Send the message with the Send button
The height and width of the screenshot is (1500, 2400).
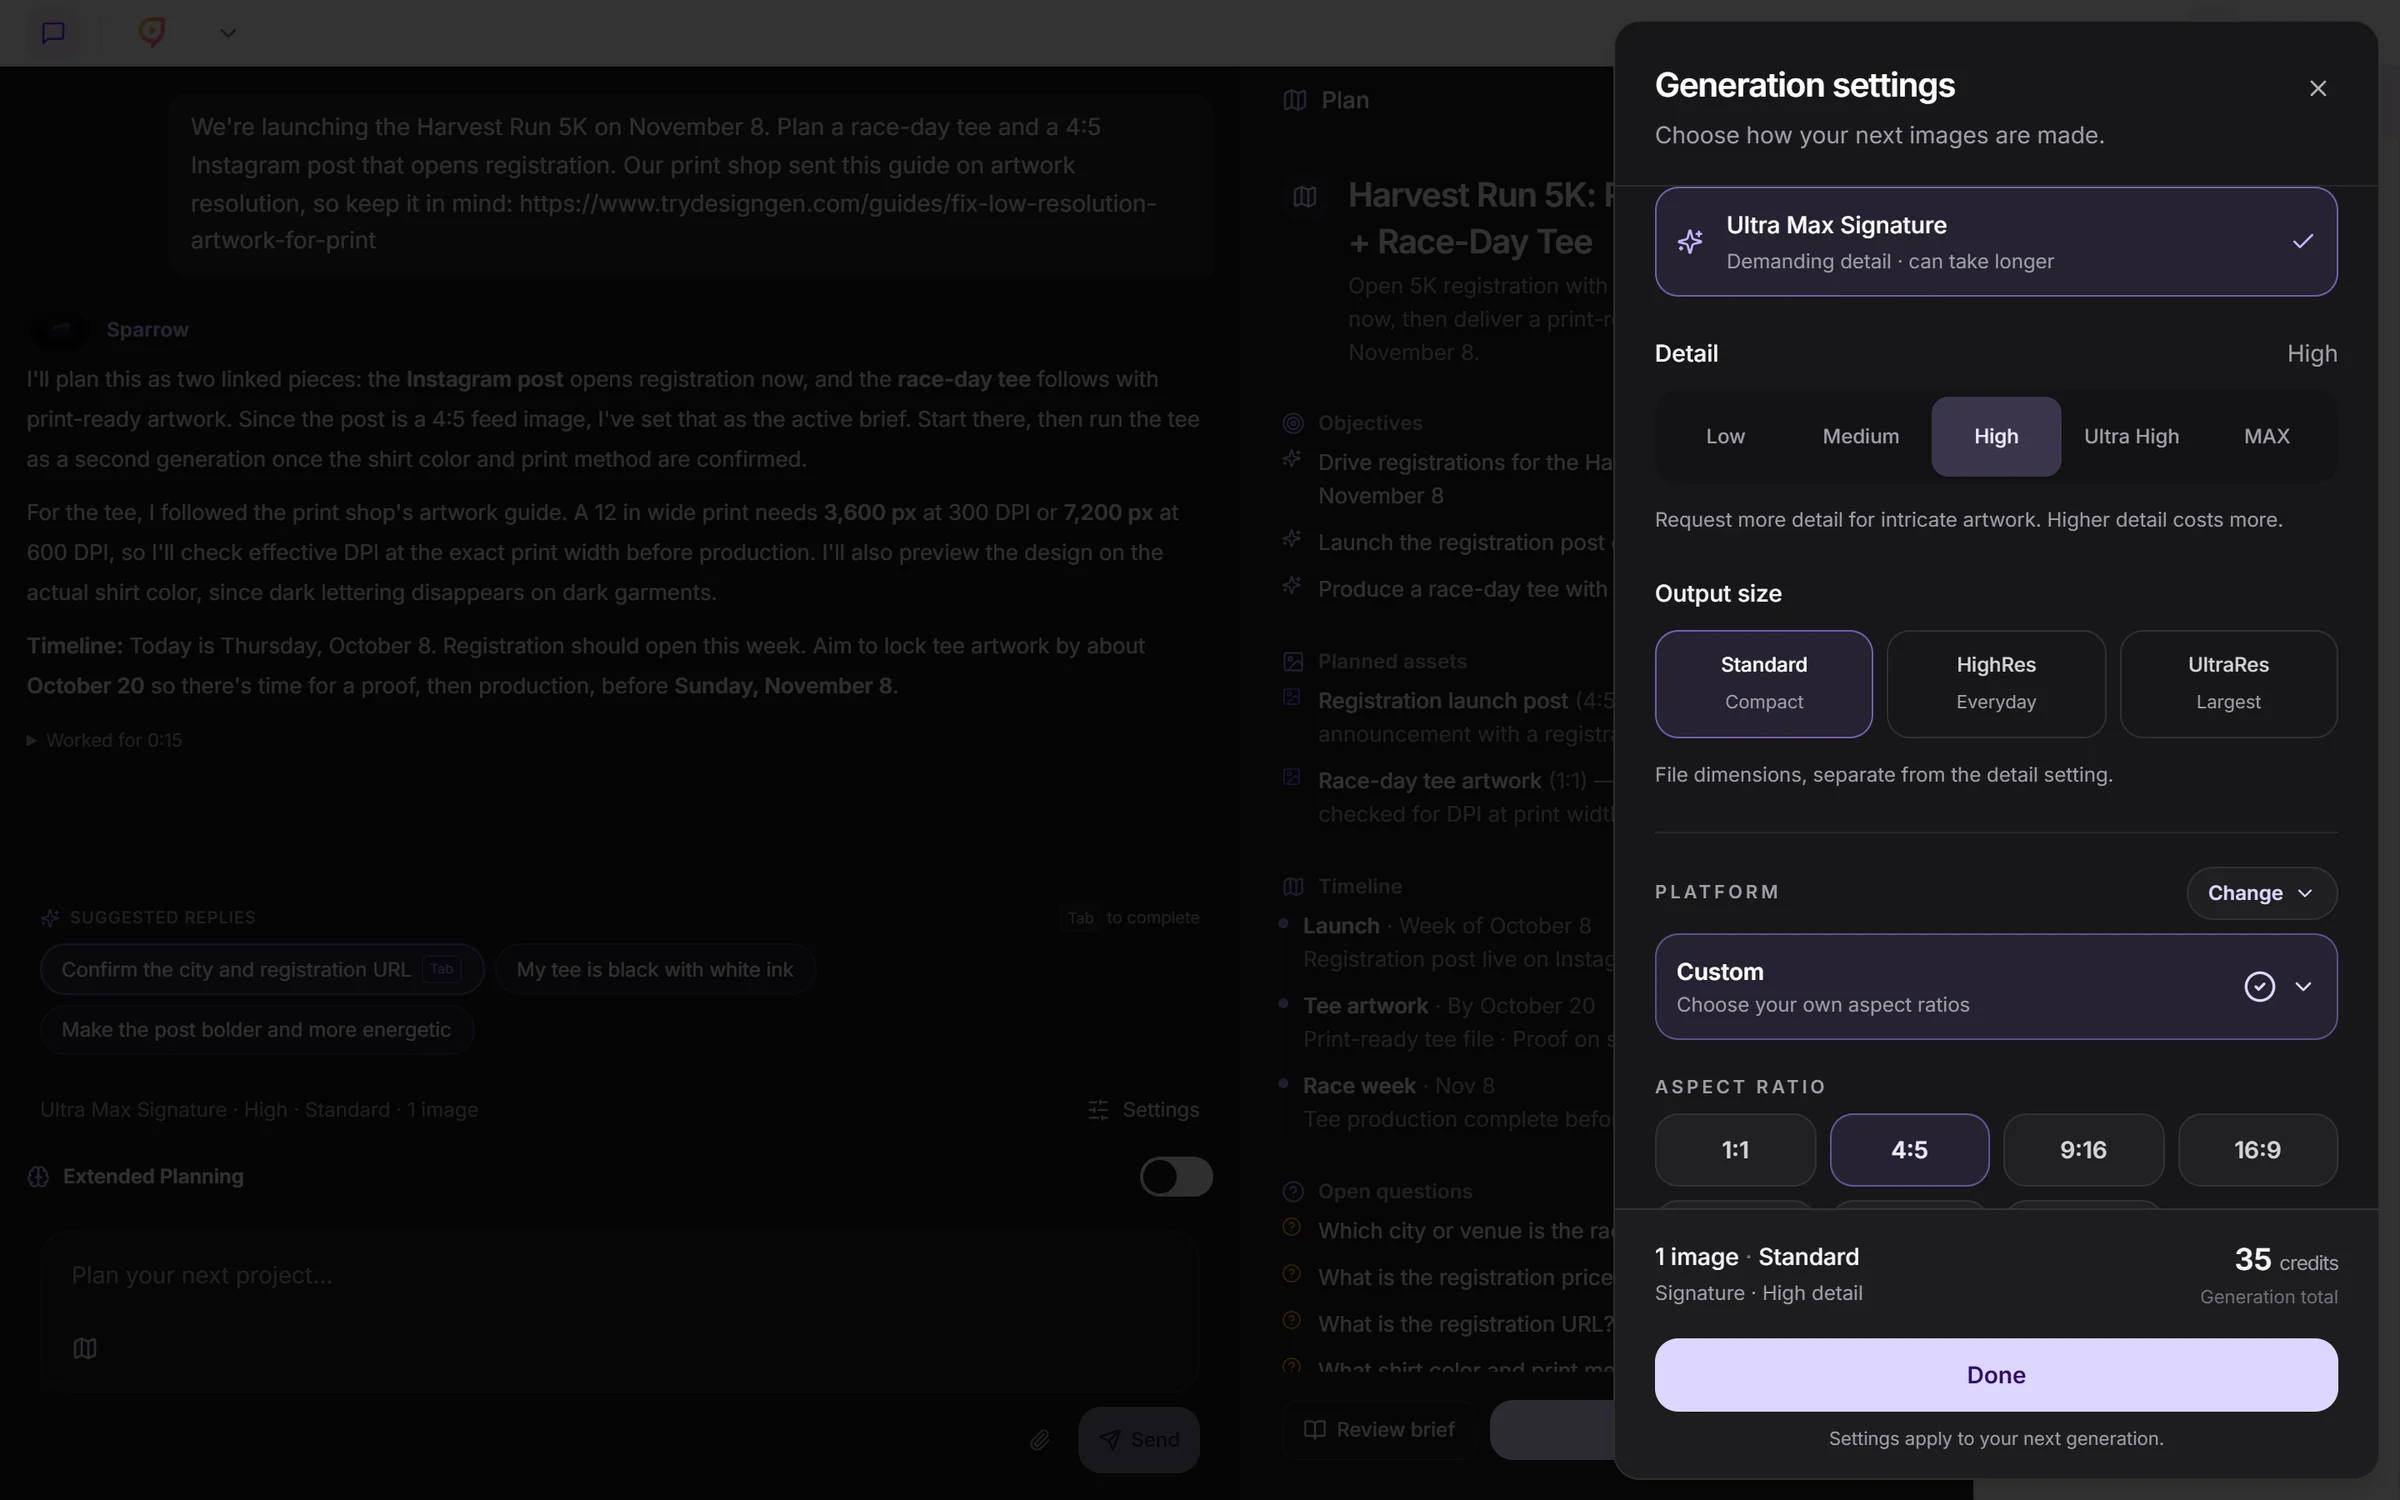click(x=1138, y=1439)
